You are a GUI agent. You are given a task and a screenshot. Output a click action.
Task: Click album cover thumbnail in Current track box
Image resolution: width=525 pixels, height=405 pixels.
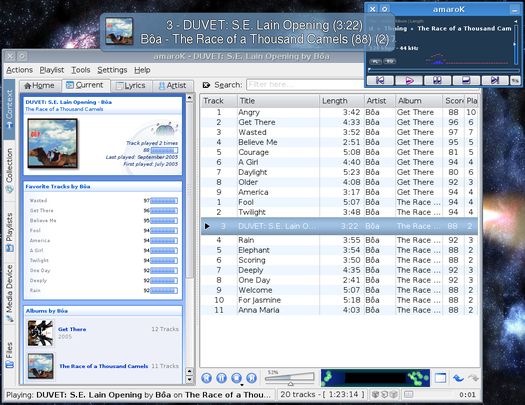pos(53,144)
